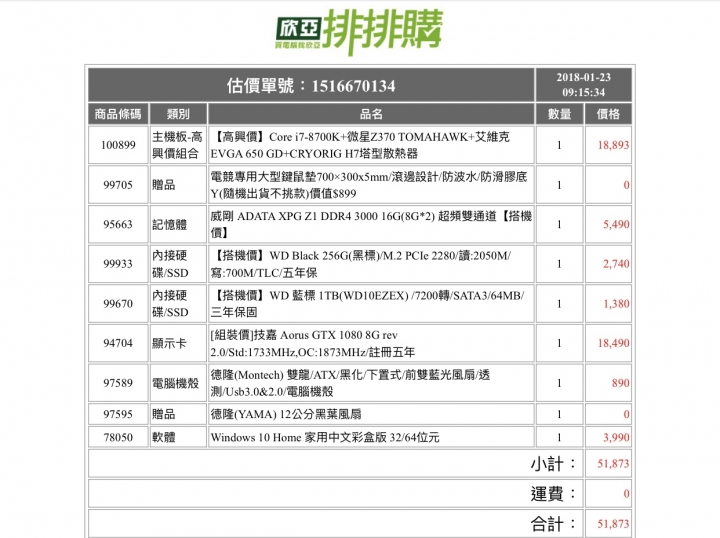This screenshot has width=720, height=538.
Task: Click 內接硬碟/SSD category in row 99933
Action: click(x=170, y=264)
